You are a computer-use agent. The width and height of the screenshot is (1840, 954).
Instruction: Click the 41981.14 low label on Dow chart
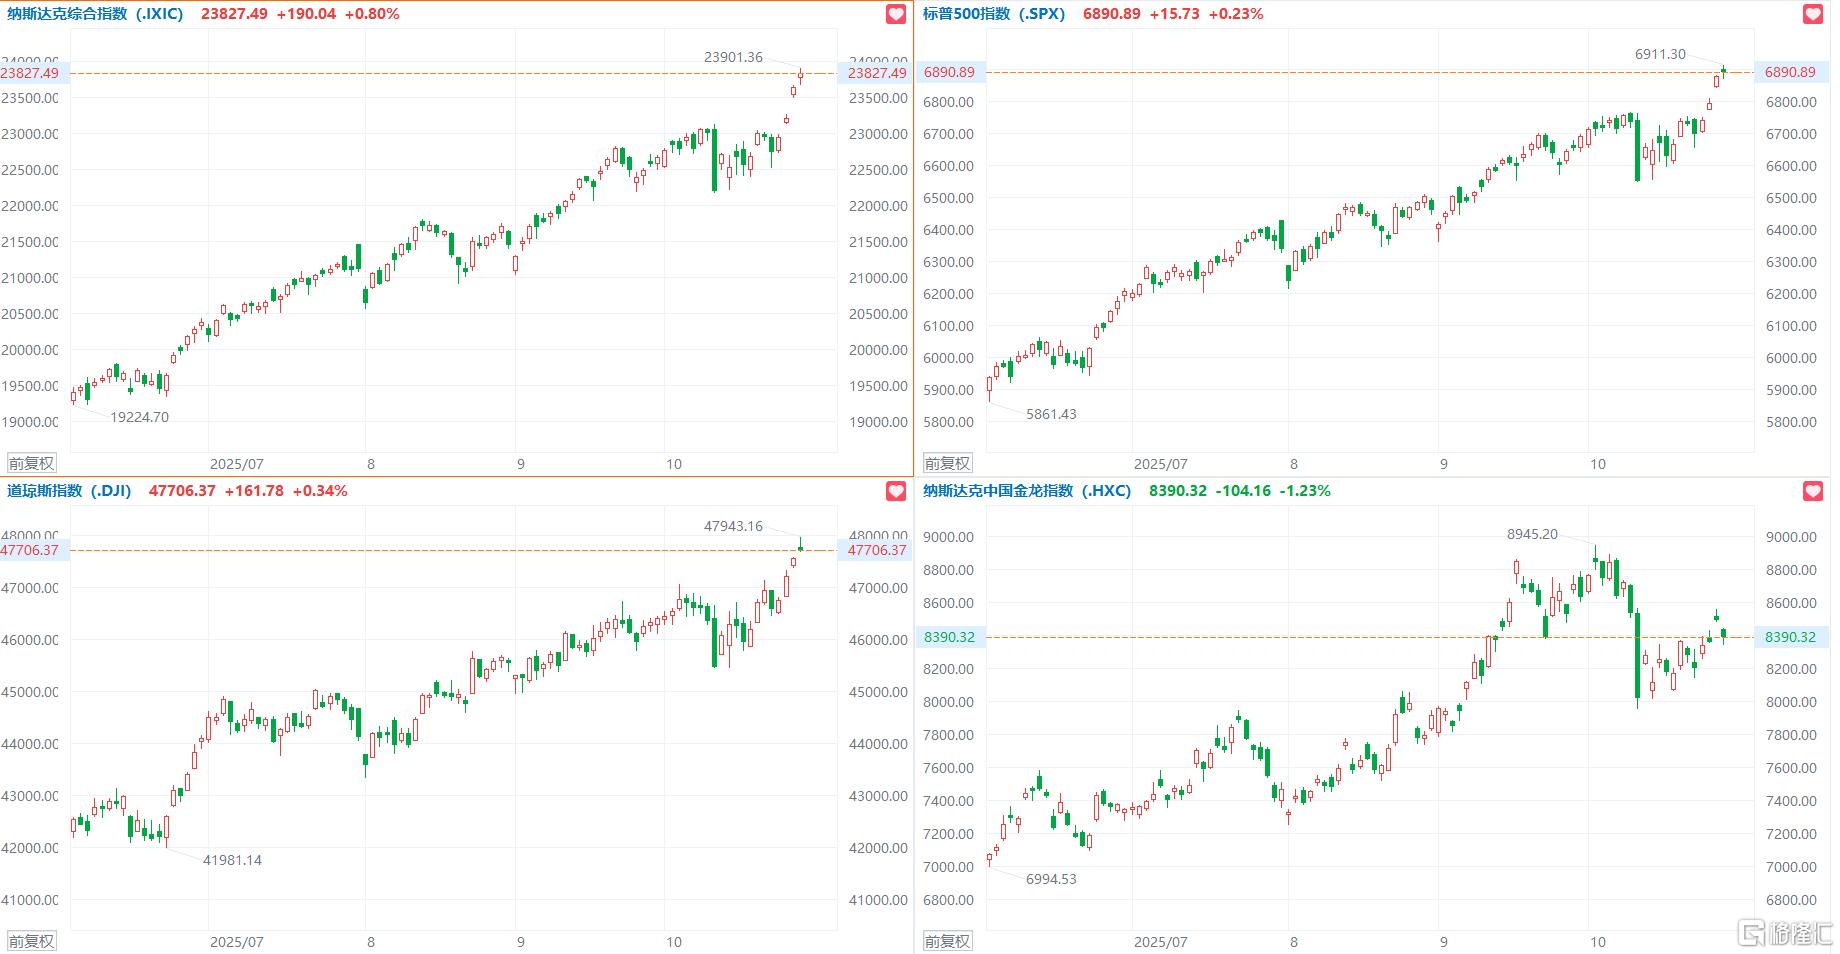tap(232, 860)
